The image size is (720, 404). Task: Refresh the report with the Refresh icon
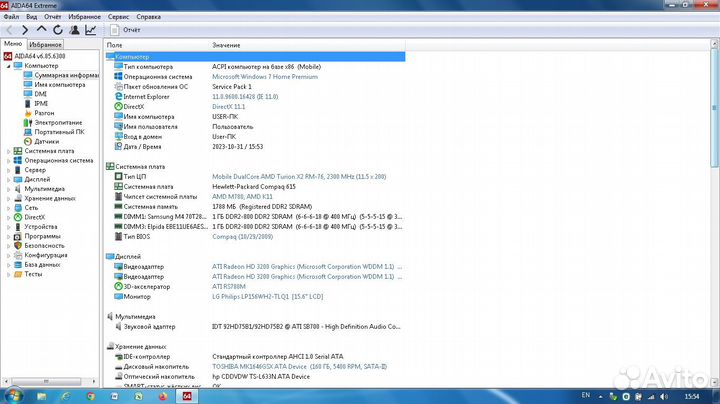[56, 30]
